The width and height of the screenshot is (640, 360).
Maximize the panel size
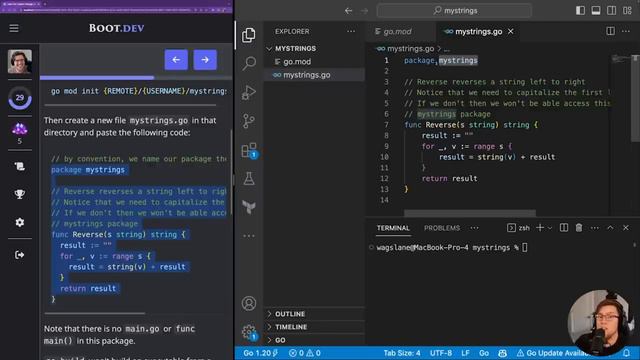[x=610, y=228]
